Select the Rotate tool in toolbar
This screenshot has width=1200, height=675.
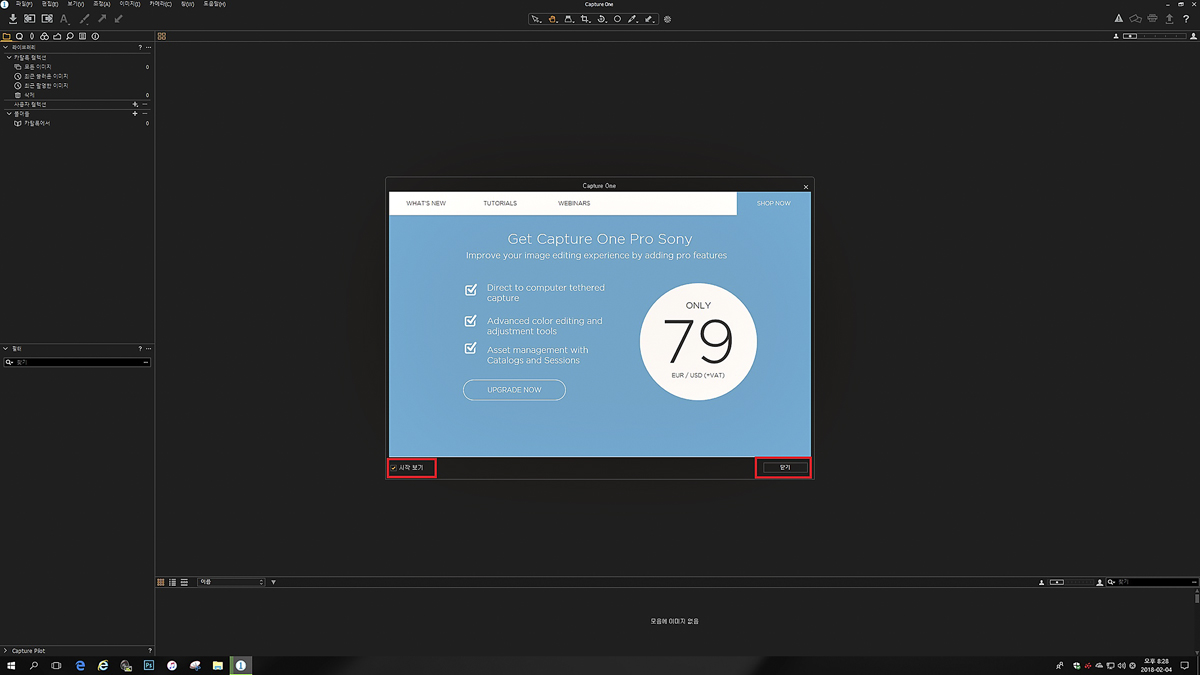tap(601, 19)
